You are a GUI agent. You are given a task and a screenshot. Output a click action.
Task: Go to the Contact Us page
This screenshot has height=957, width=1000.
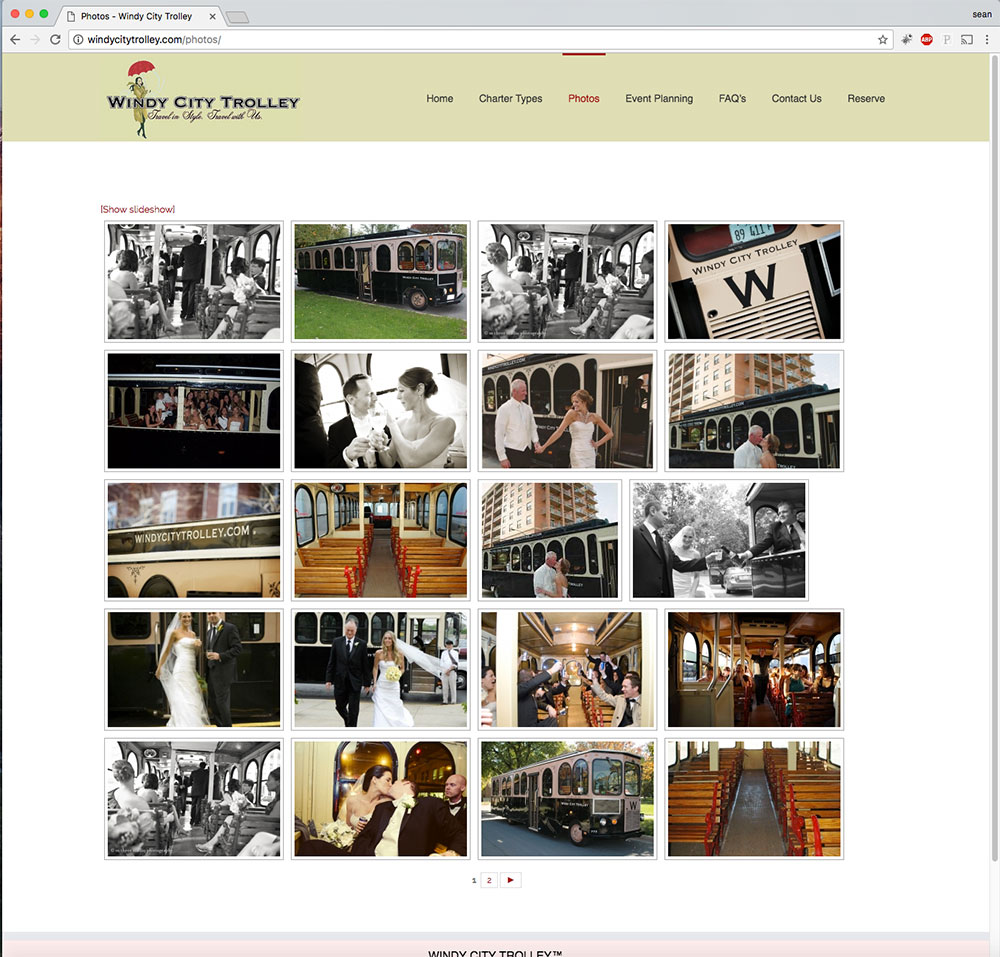click(x=796, y=99)
